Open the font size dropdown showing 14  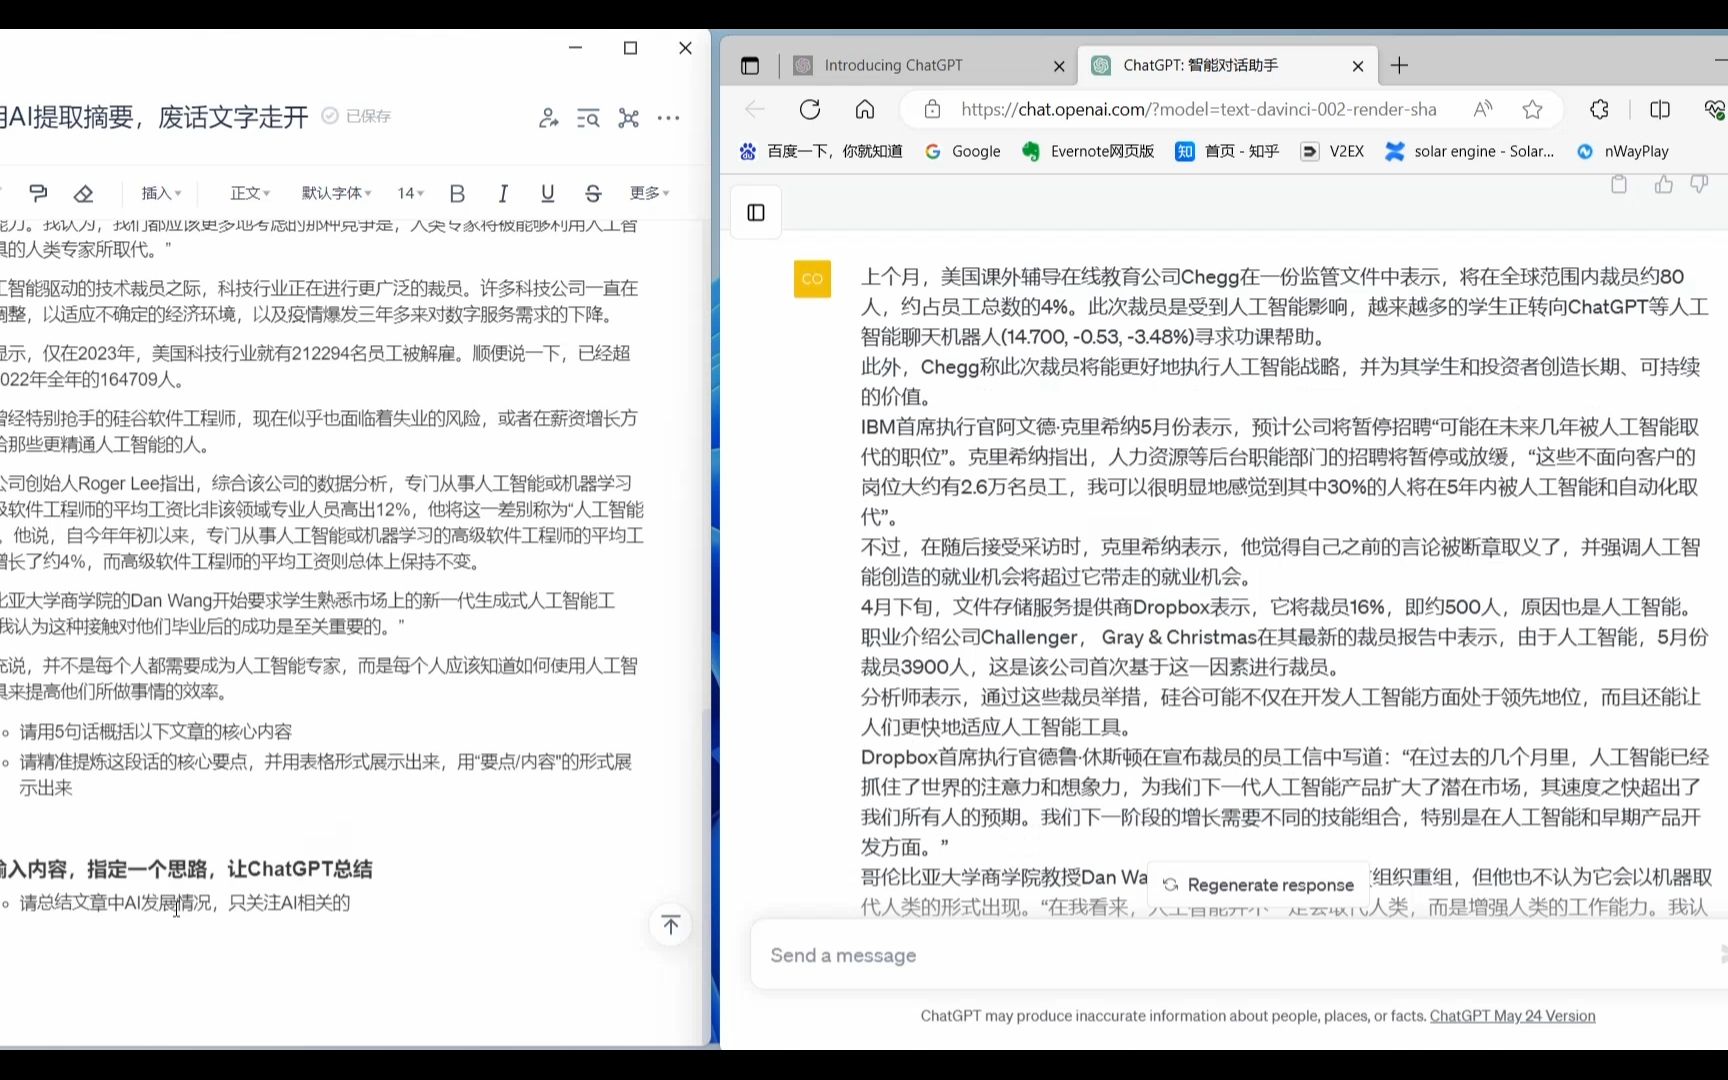coord(408,193)
